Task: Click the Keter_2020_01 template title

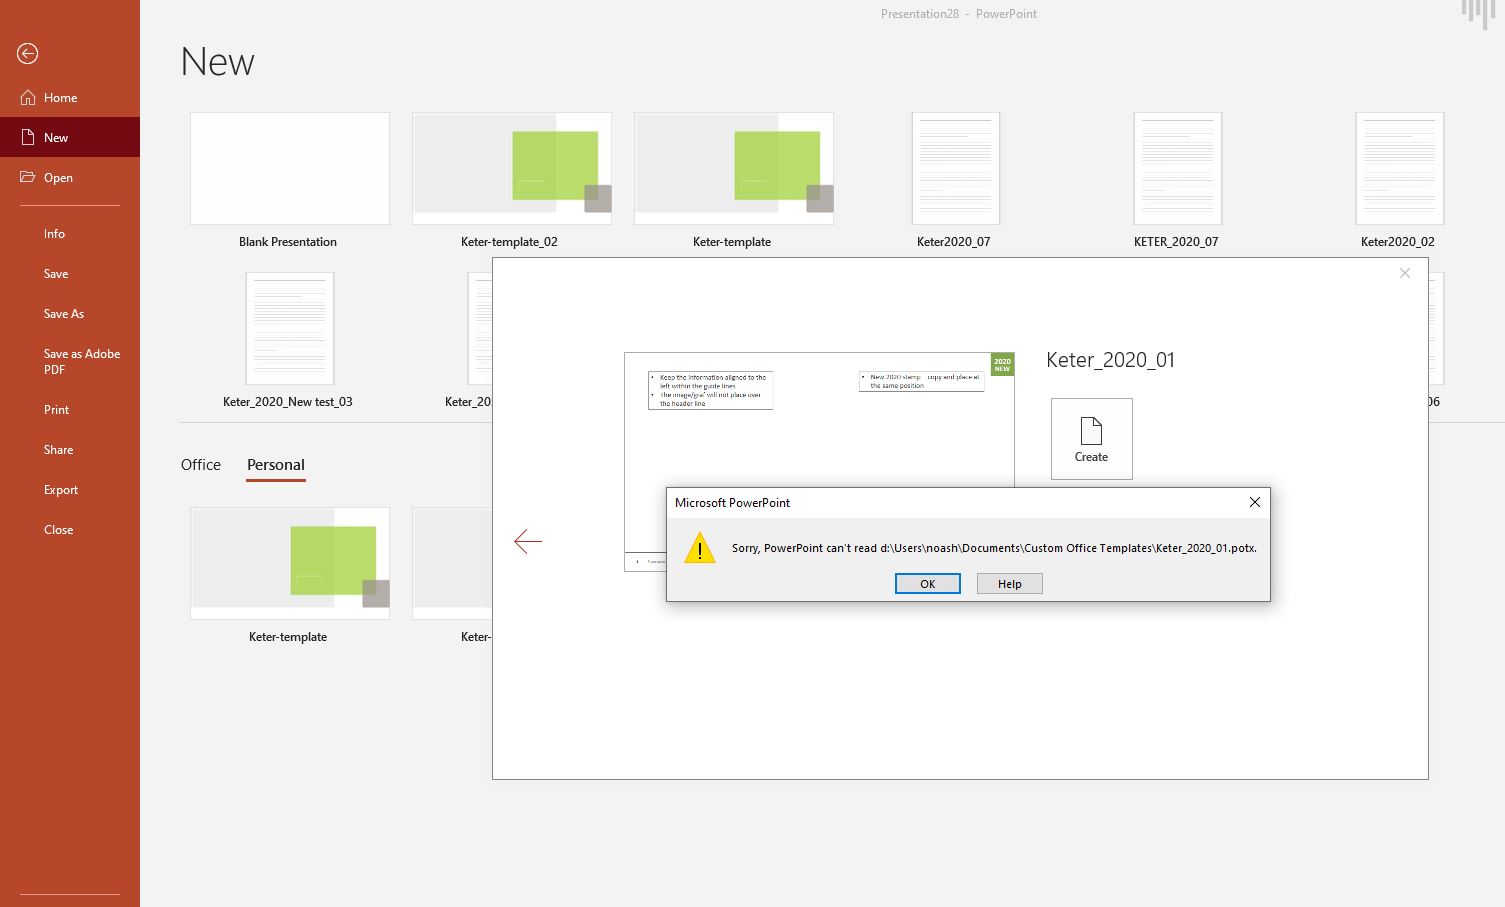Action: click(x=1111, y=360)
